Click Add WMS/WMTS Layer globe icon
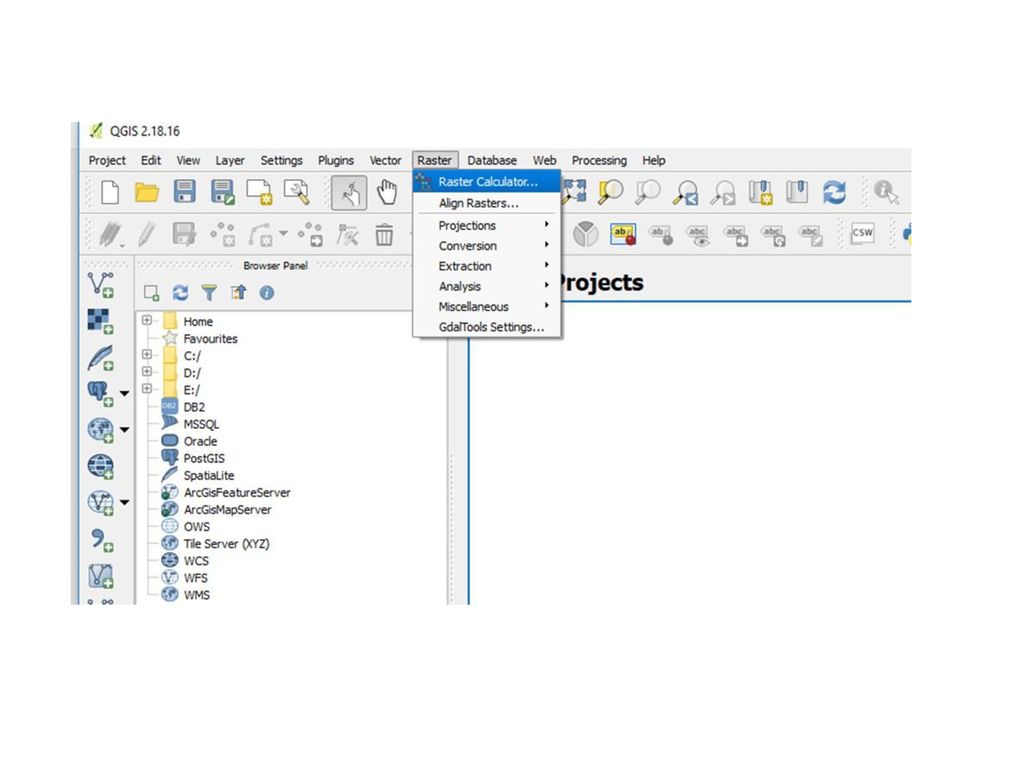1024x768 pixels. click(x=101, y=430)
